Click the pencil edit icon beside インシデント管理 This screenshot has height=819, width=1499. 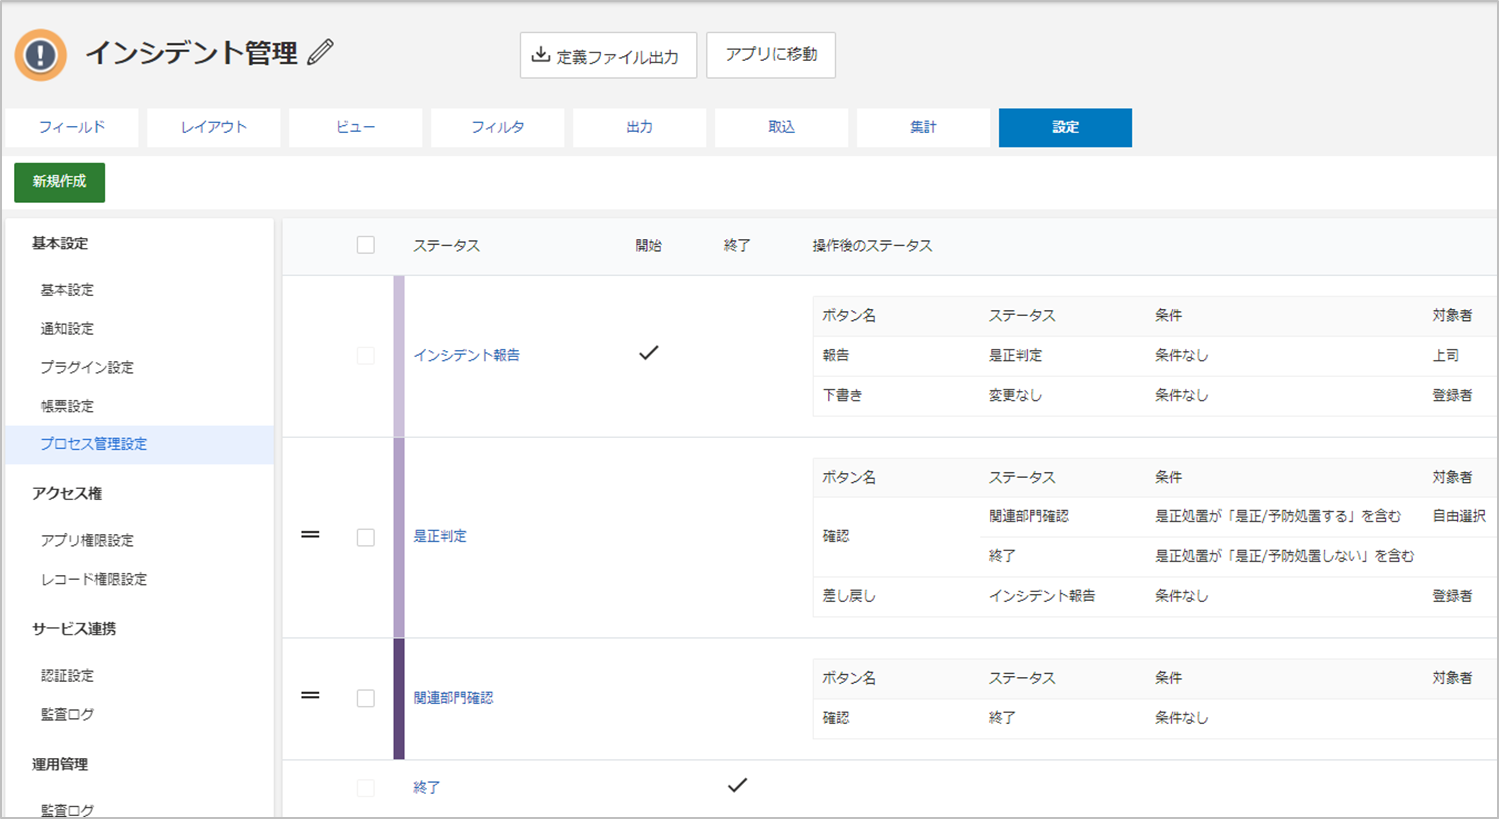click(320, 52)
